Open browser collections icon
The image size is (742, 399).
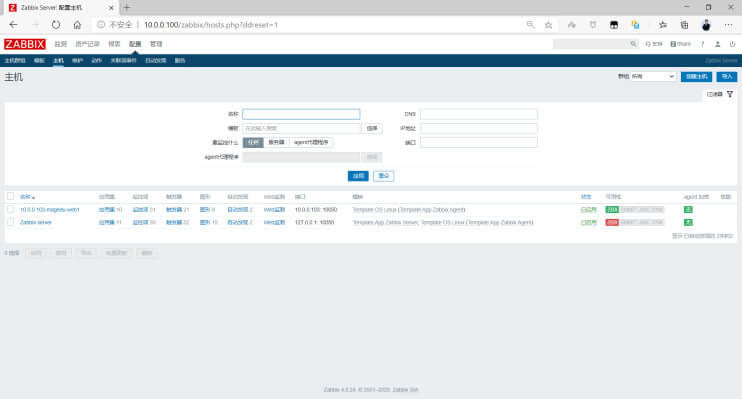pyautogui.click(x=684, y=25)
